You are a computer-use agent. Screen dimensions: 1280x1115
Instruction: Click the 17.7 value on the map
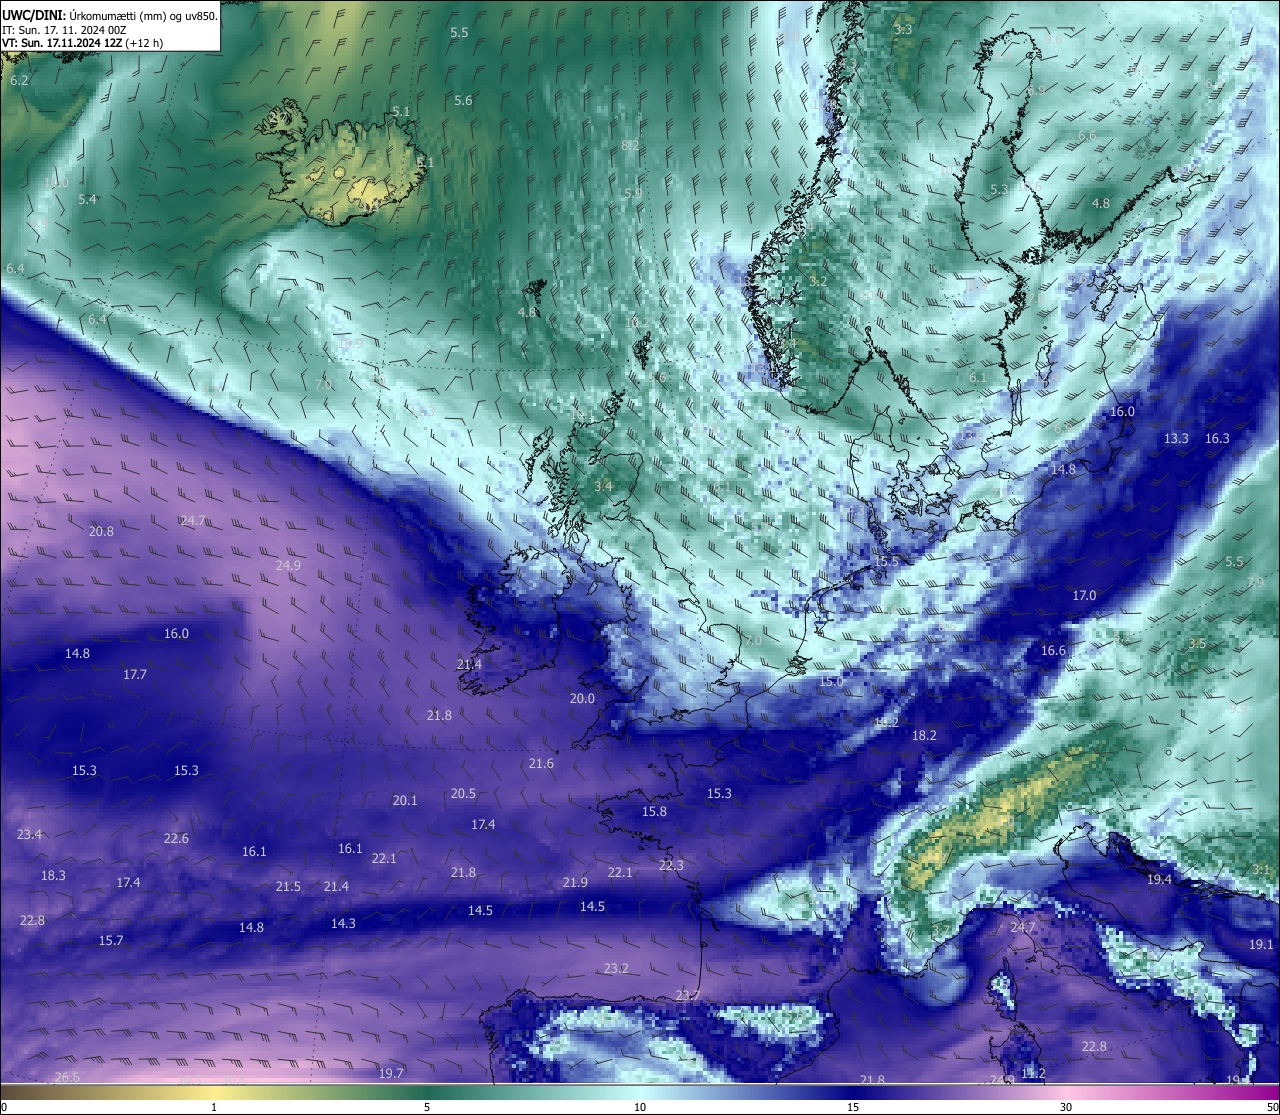pyautogui.click(x=135, y=675)
